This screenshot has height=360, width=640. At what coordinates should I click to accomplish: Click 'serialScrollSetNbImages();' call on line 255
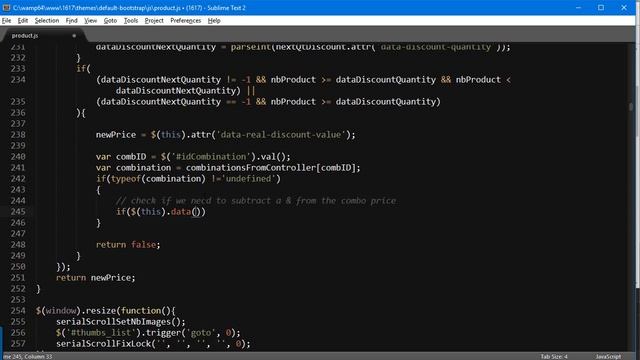121,322
